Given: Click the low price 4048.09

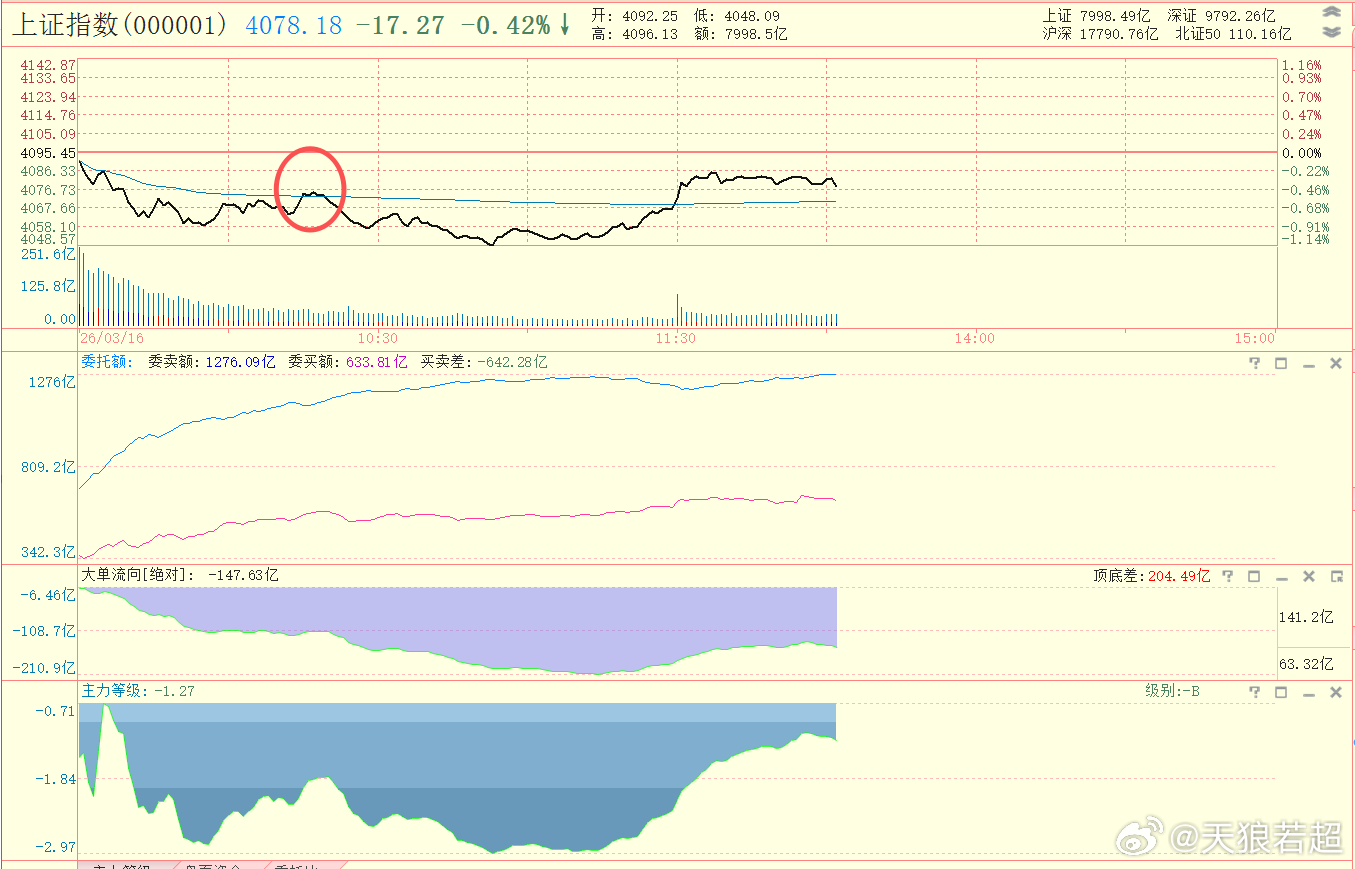Looking at the screenshot, I should point(750,16).
